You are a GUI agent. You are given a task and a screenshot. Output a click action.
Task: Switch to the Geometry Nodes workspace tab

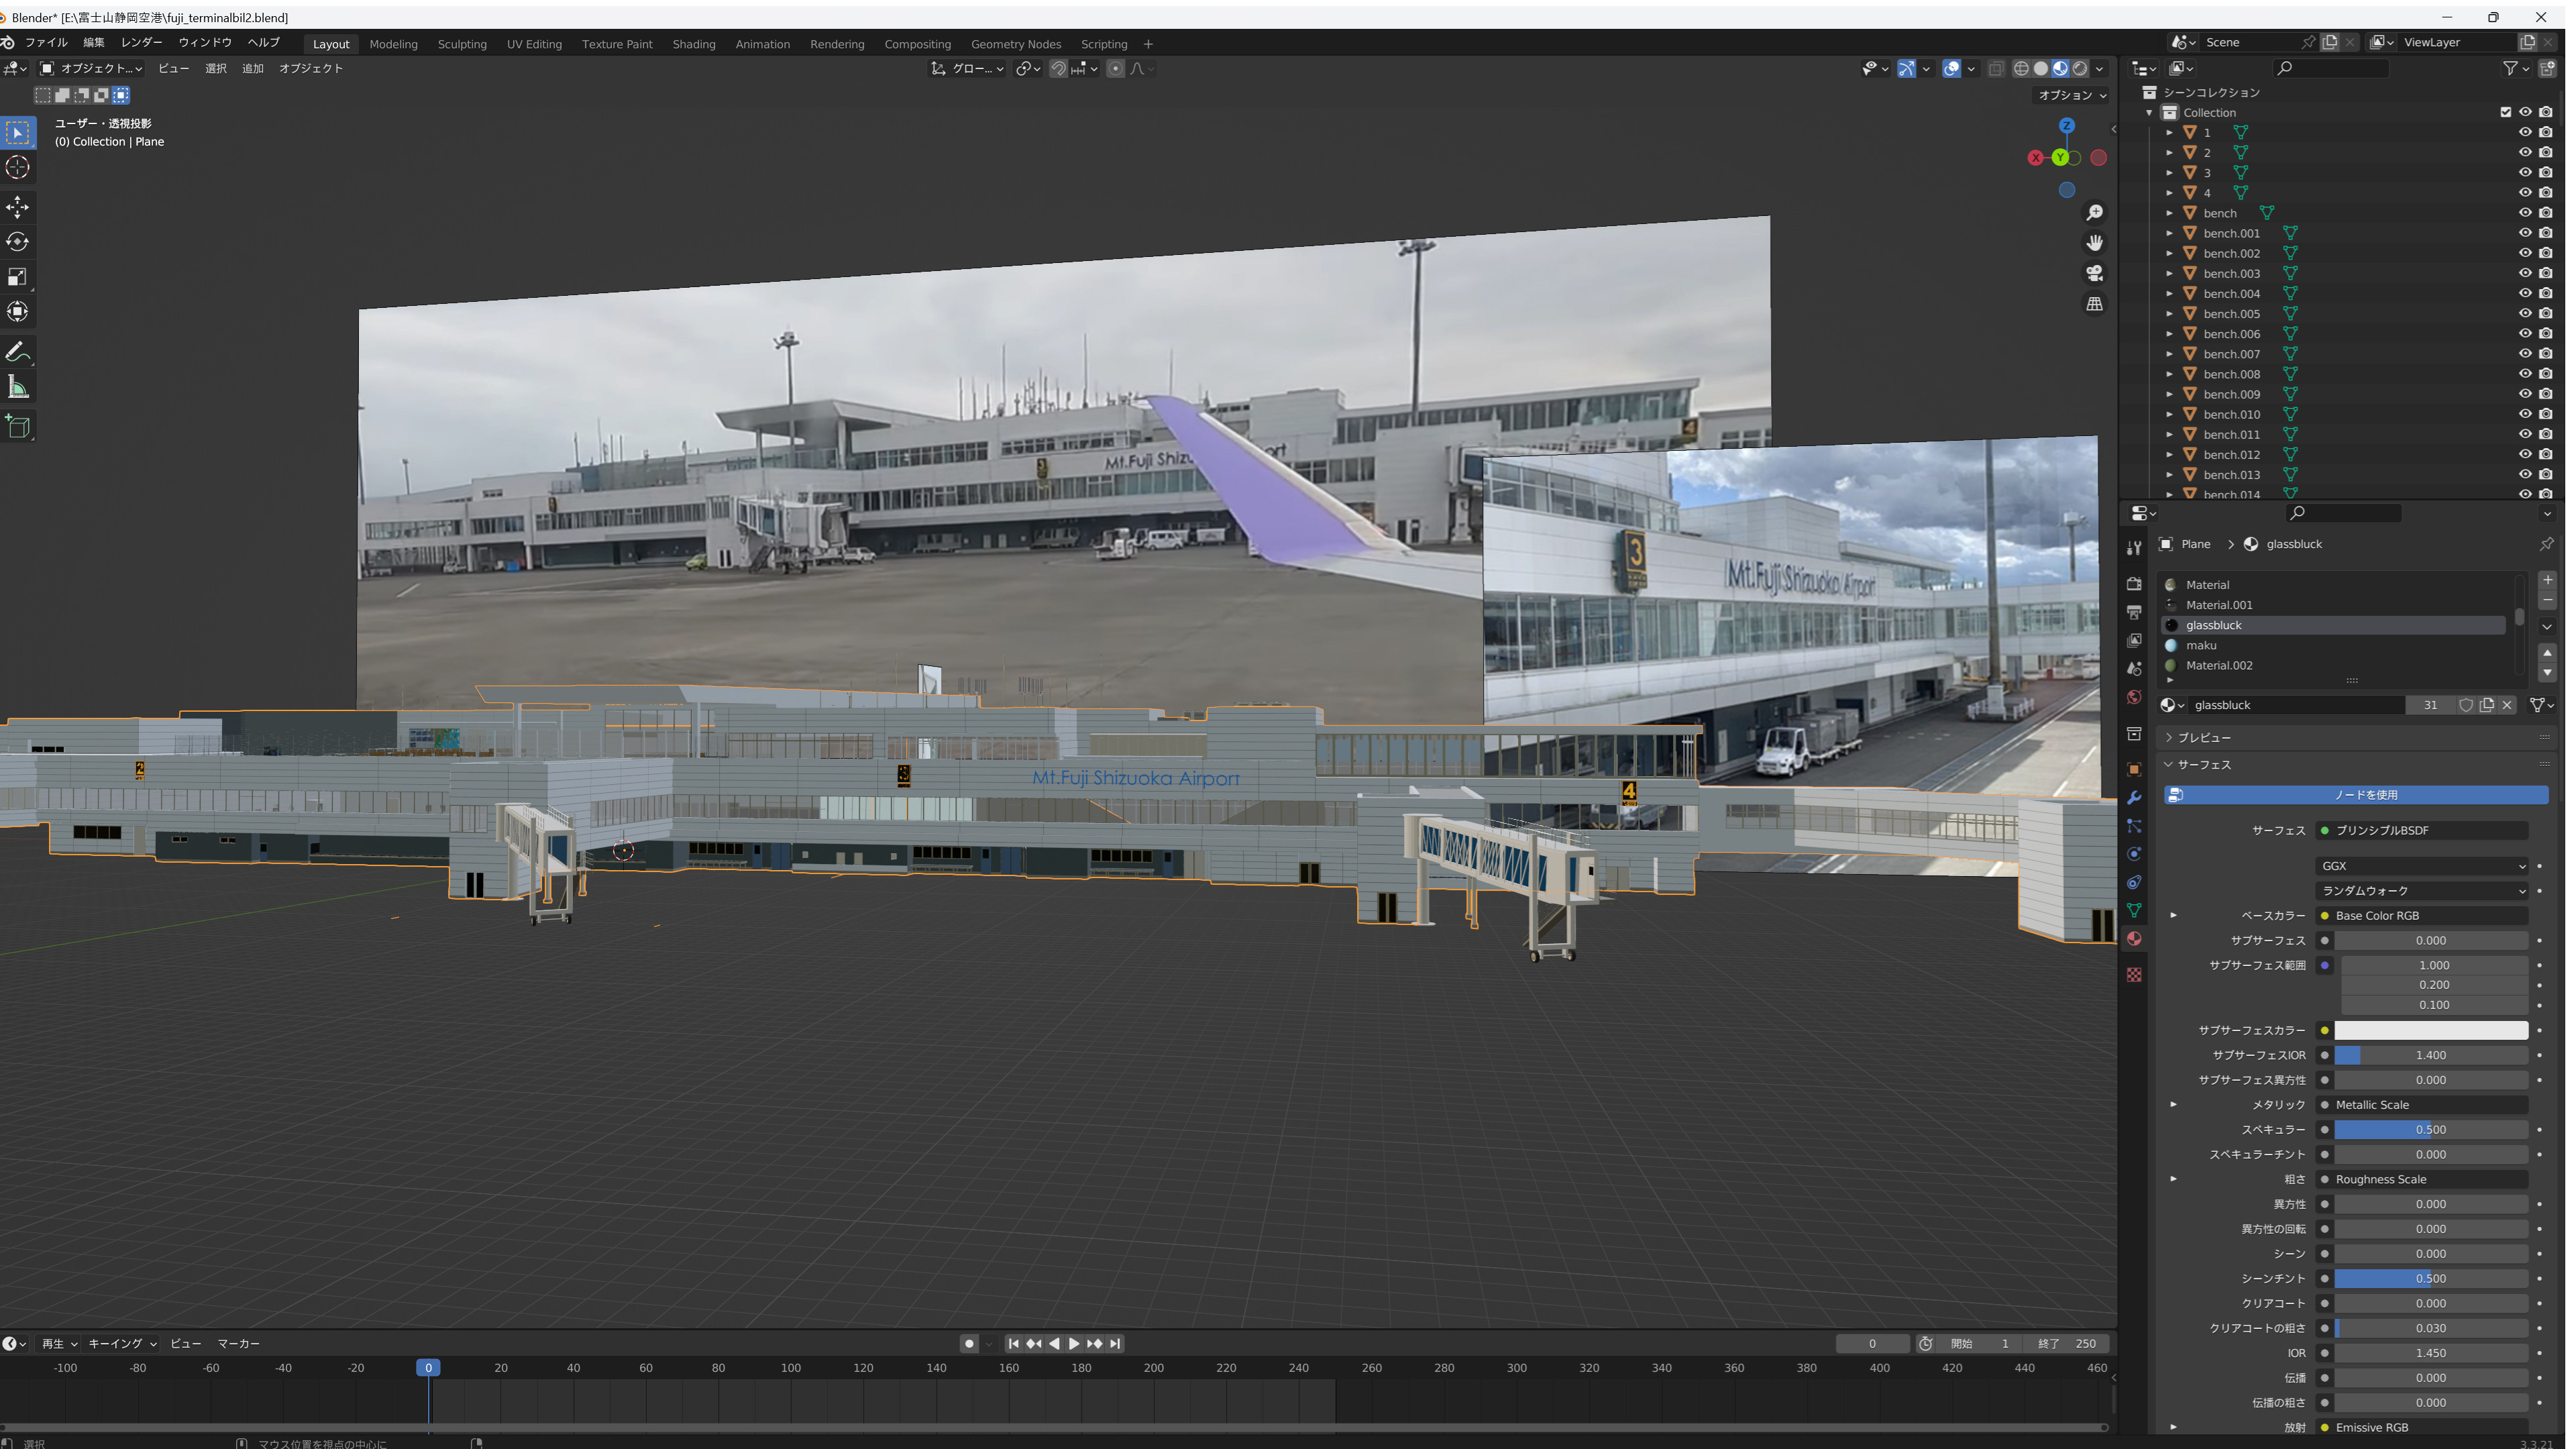tap(1016, 44)
